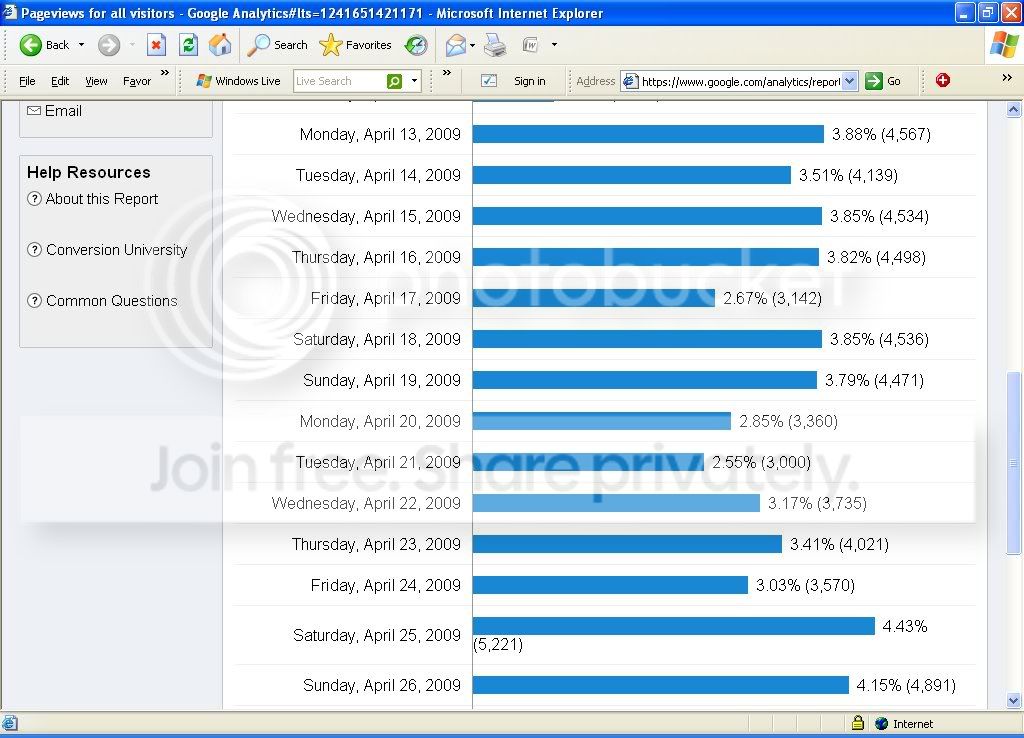Open the History clock icon
This screenshot has width=1024, height=738.
tap(416, 45)
